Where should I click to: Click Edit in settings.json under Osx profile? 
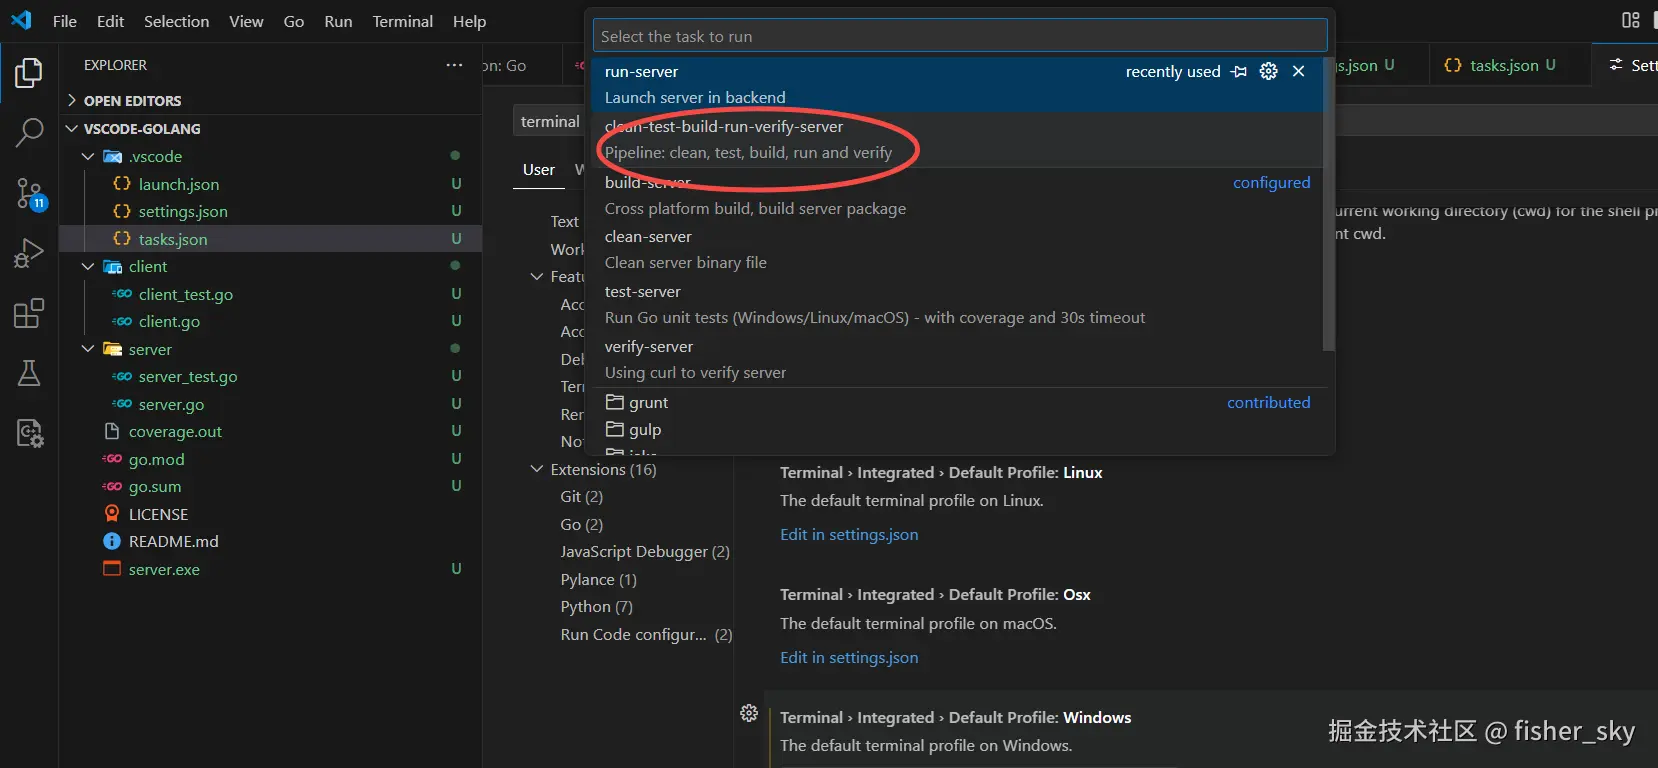click(x=849, y=657)
